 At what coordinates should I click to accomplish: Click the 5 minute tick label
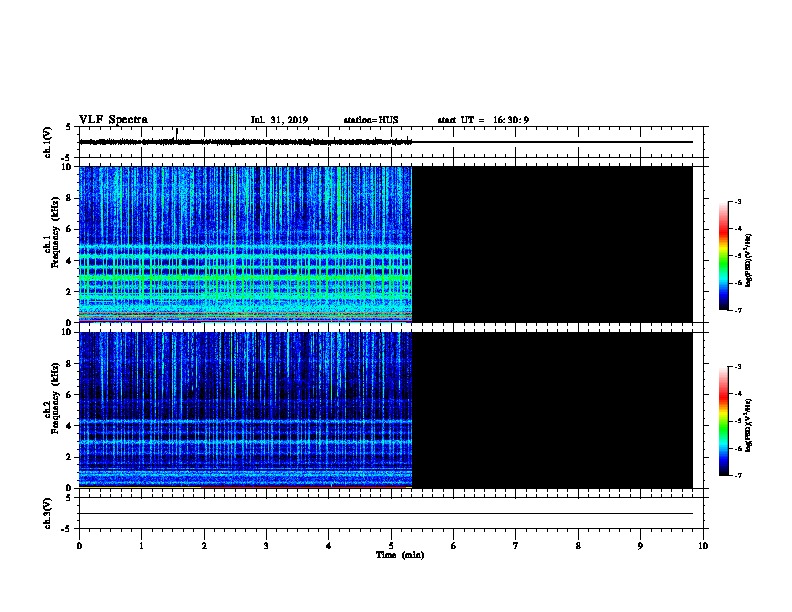(x=391, y=545)
